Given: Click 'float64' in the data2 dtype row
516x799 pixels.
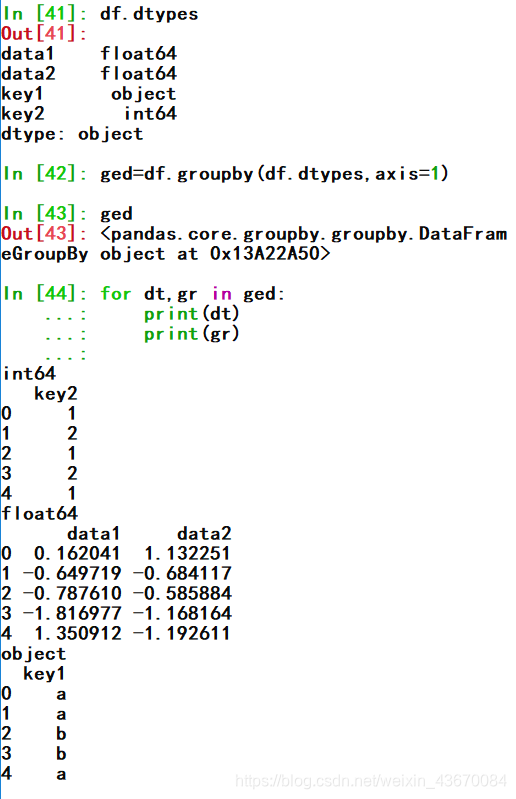Looking at the screenshot, I should [x=139, y=73].
